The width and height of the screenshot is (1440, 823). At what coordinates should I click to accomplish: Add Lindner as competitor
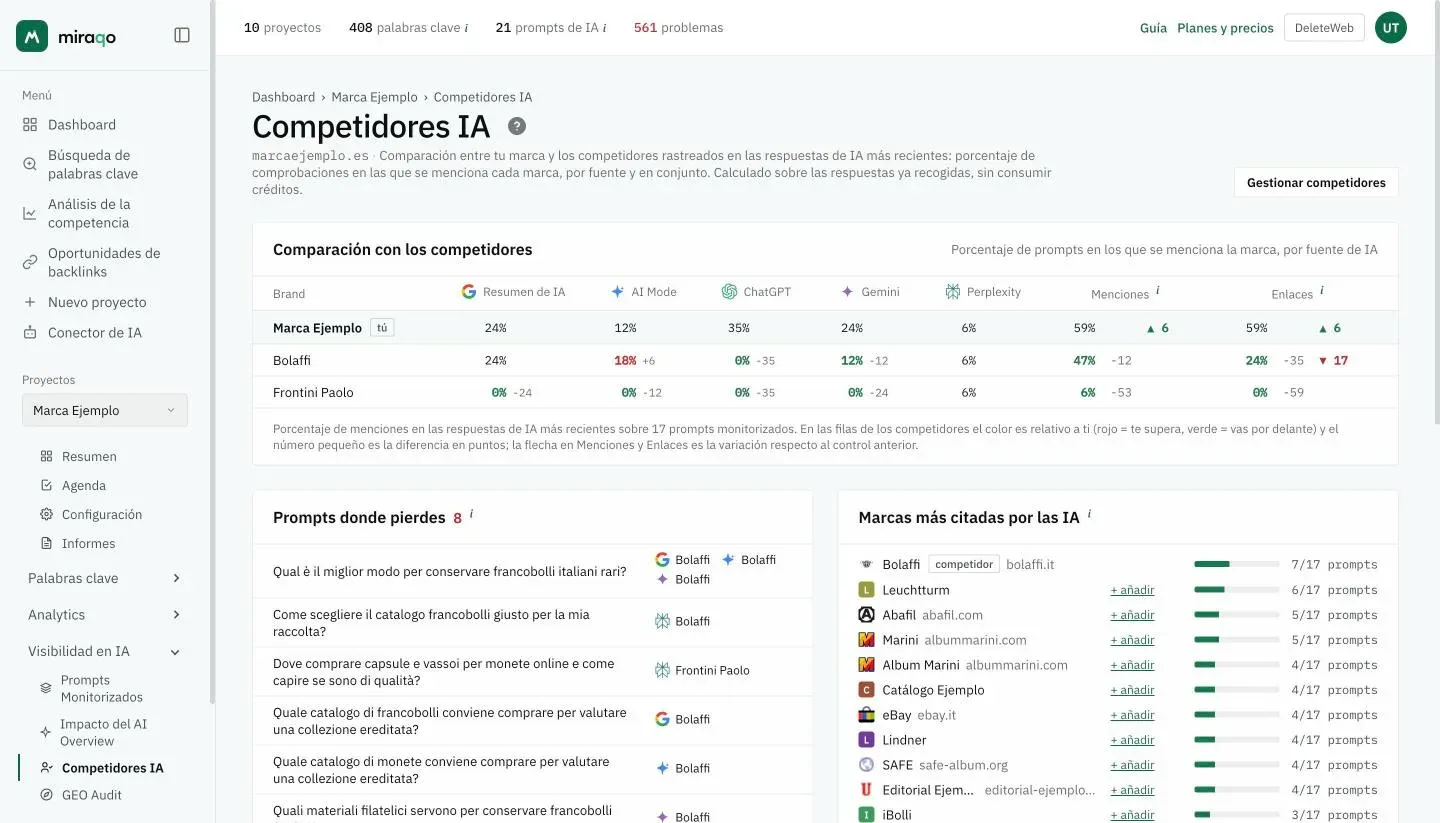click(x=1132, y=740)
